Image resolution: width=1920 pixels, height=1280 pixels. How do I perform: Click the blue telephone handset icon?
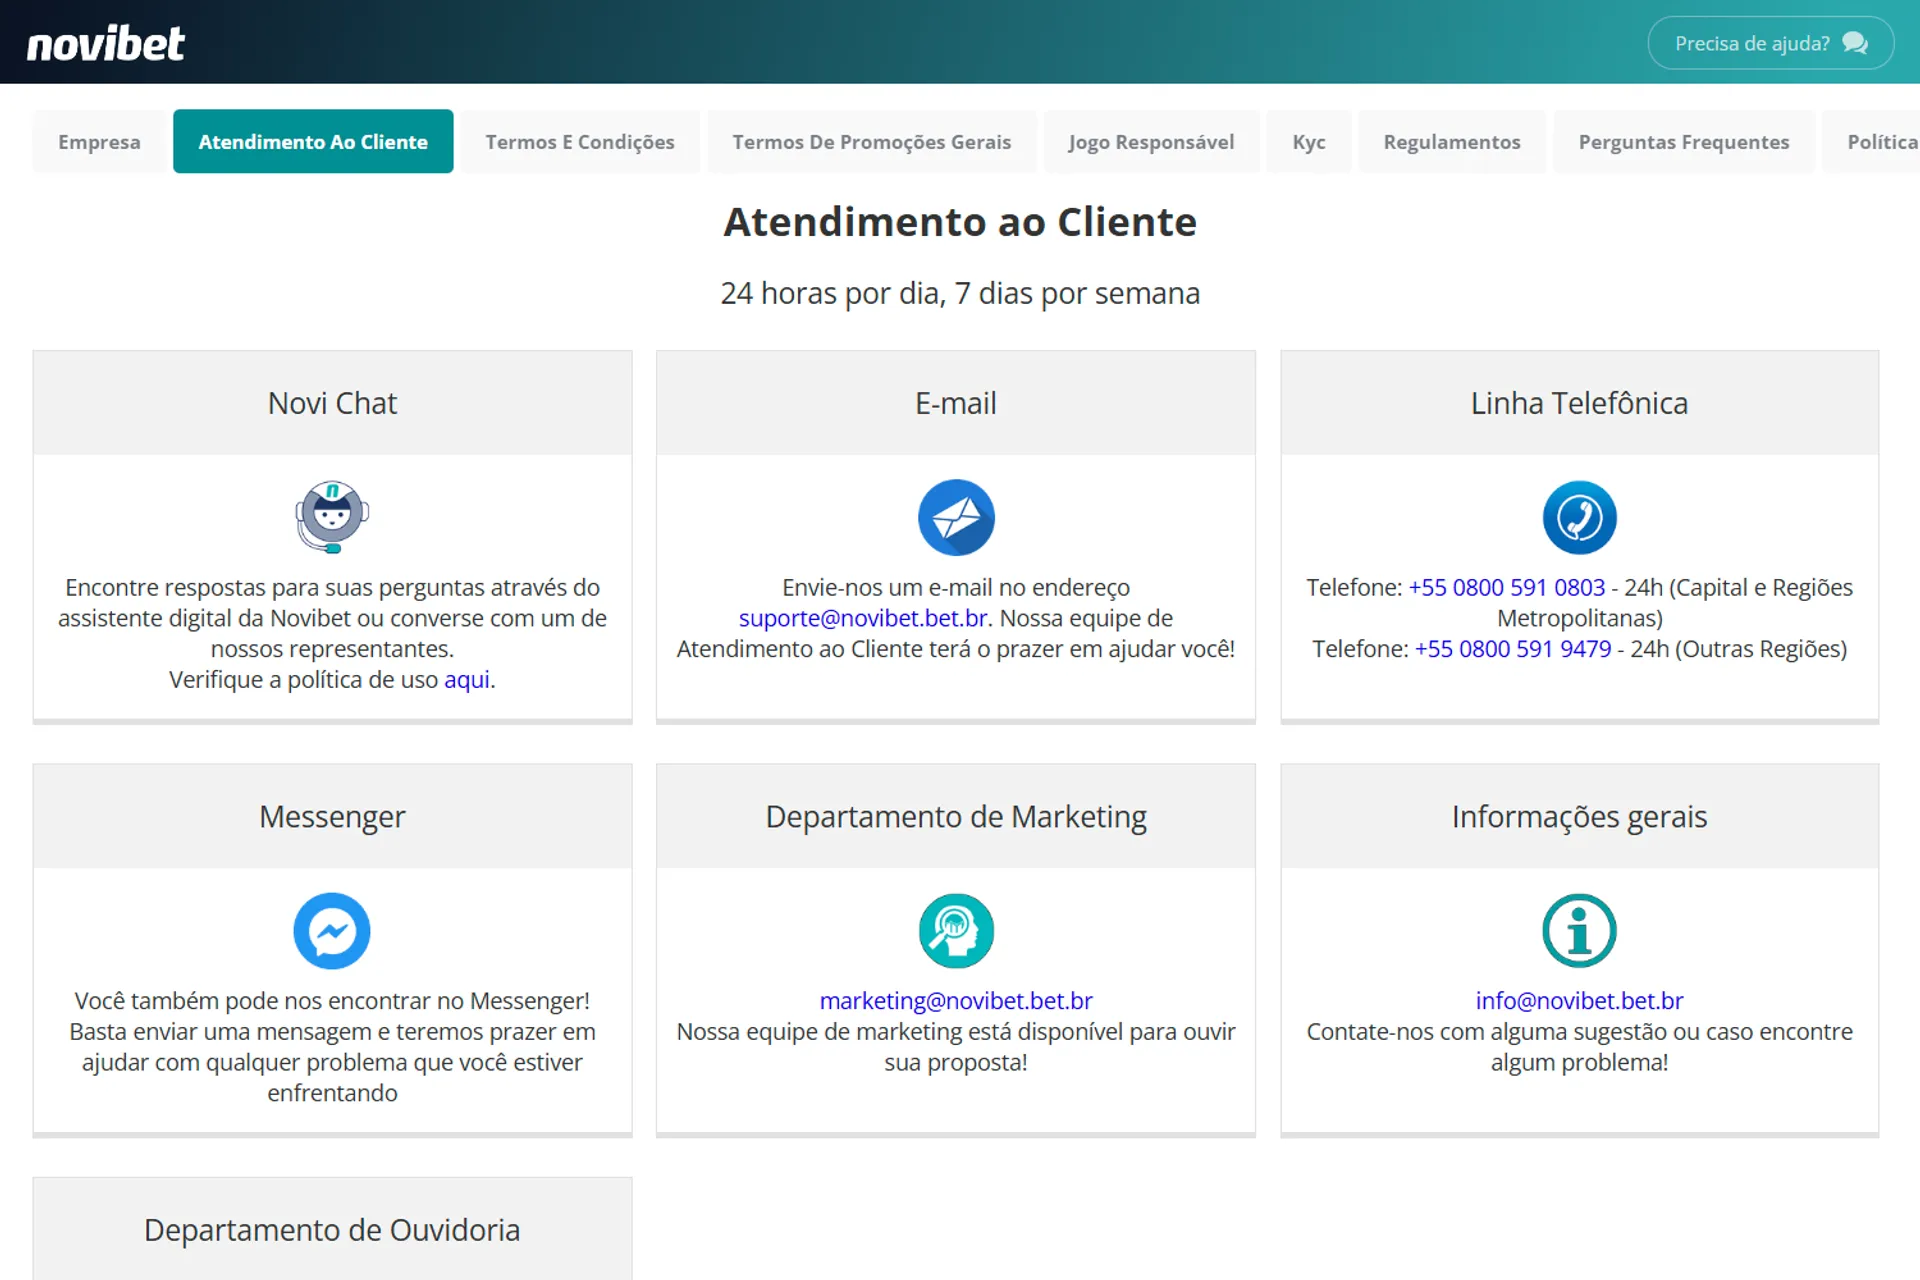pyautogui.click(x=1579, y=517)
